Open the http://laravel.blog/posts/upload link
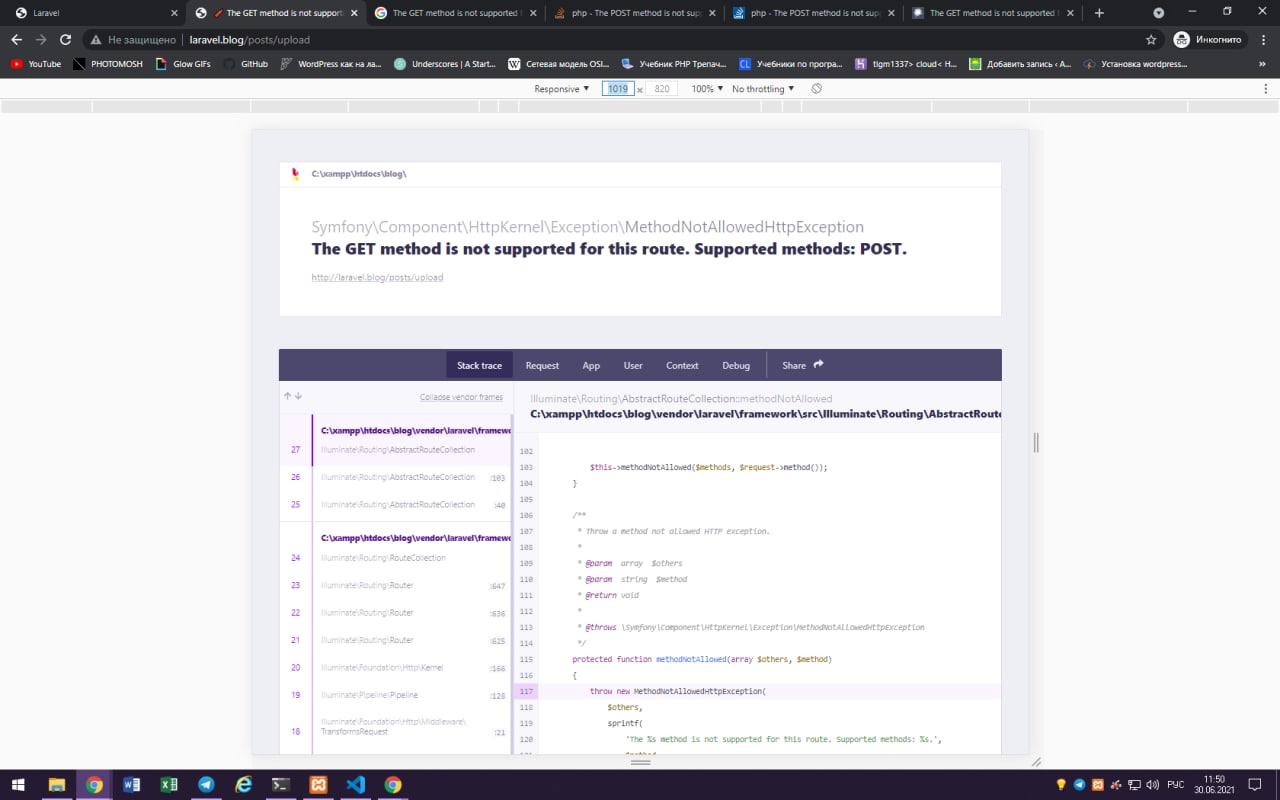 [x=377, y=277]
